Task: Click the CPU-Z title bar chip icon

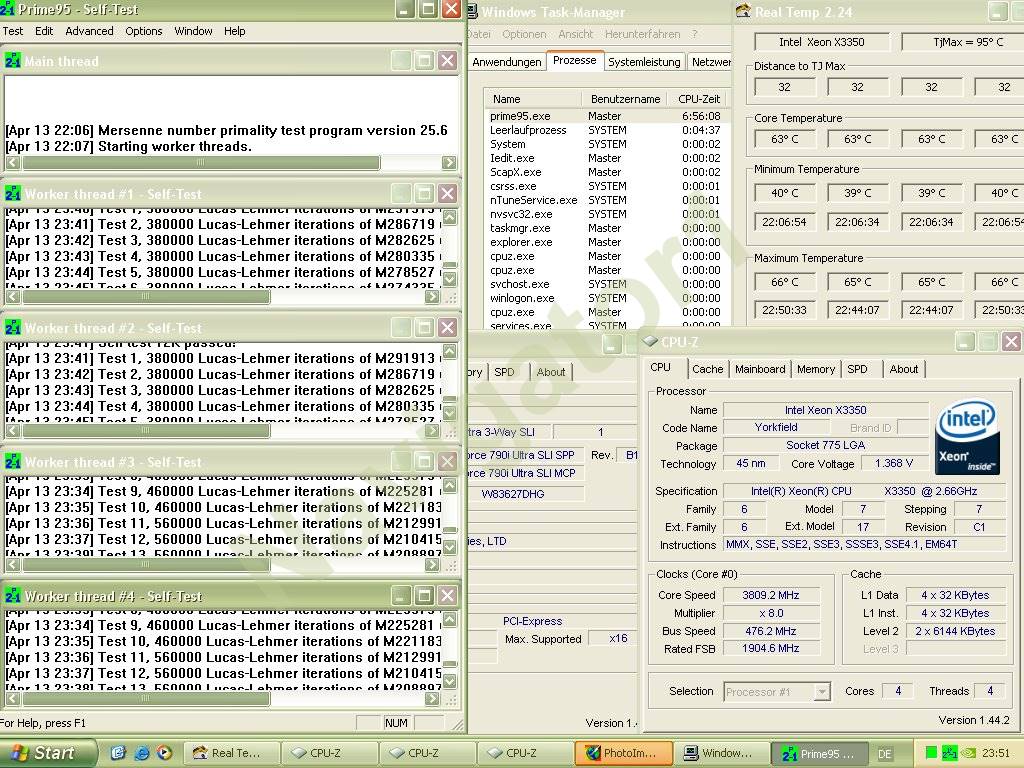Action: [x=650, y=341]
